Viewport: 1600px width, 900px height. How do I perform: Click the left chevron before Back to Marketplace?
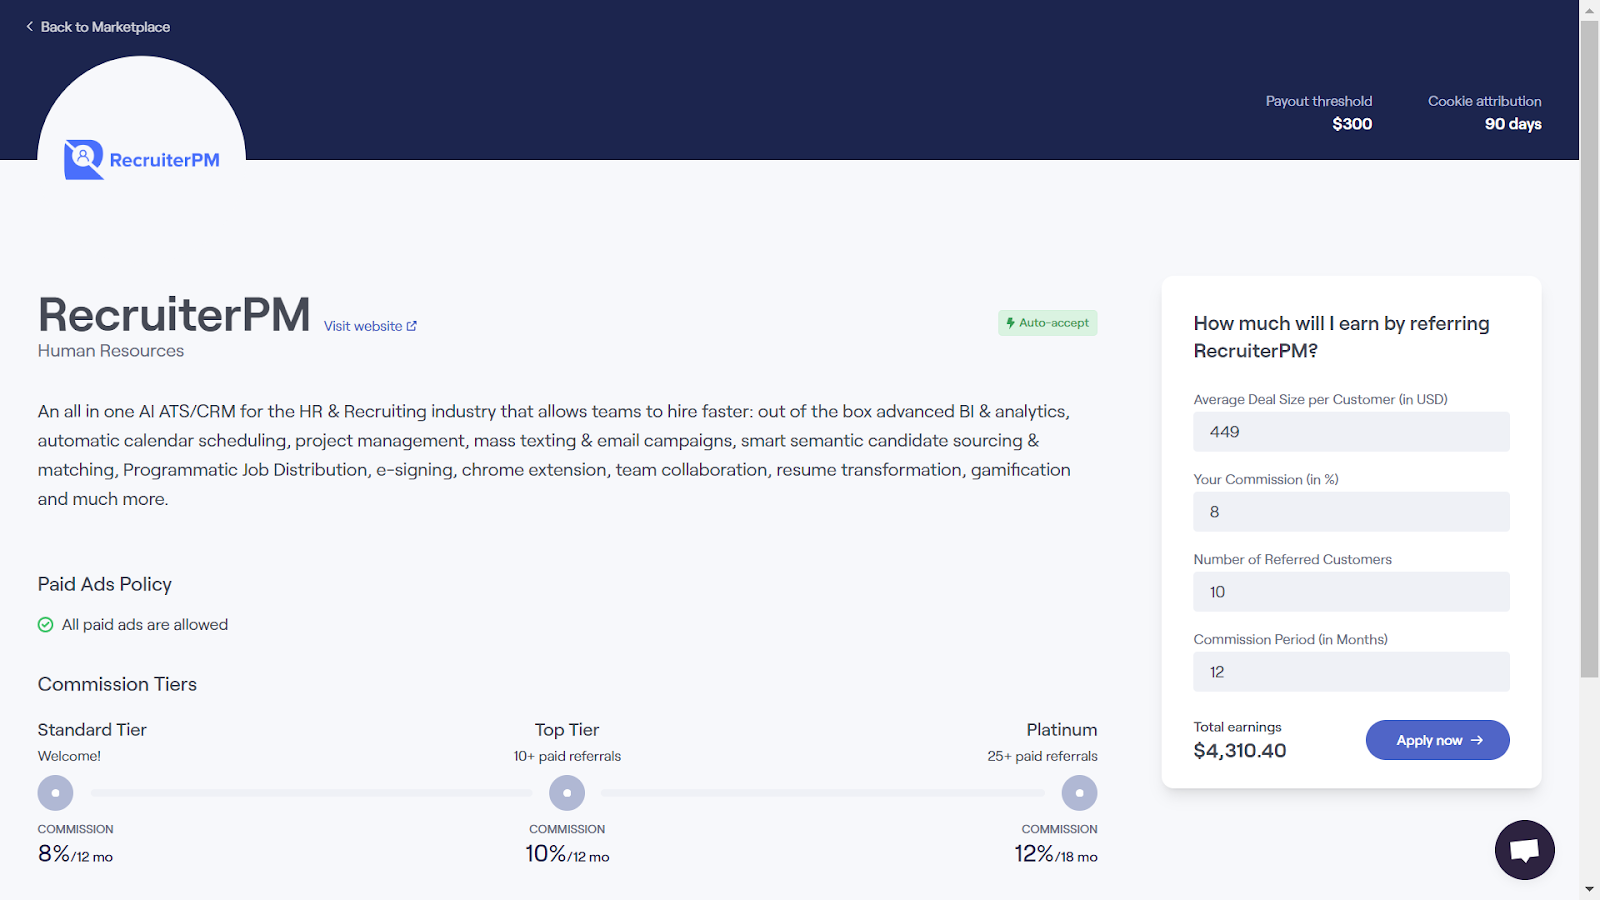[x=28, y=26]
